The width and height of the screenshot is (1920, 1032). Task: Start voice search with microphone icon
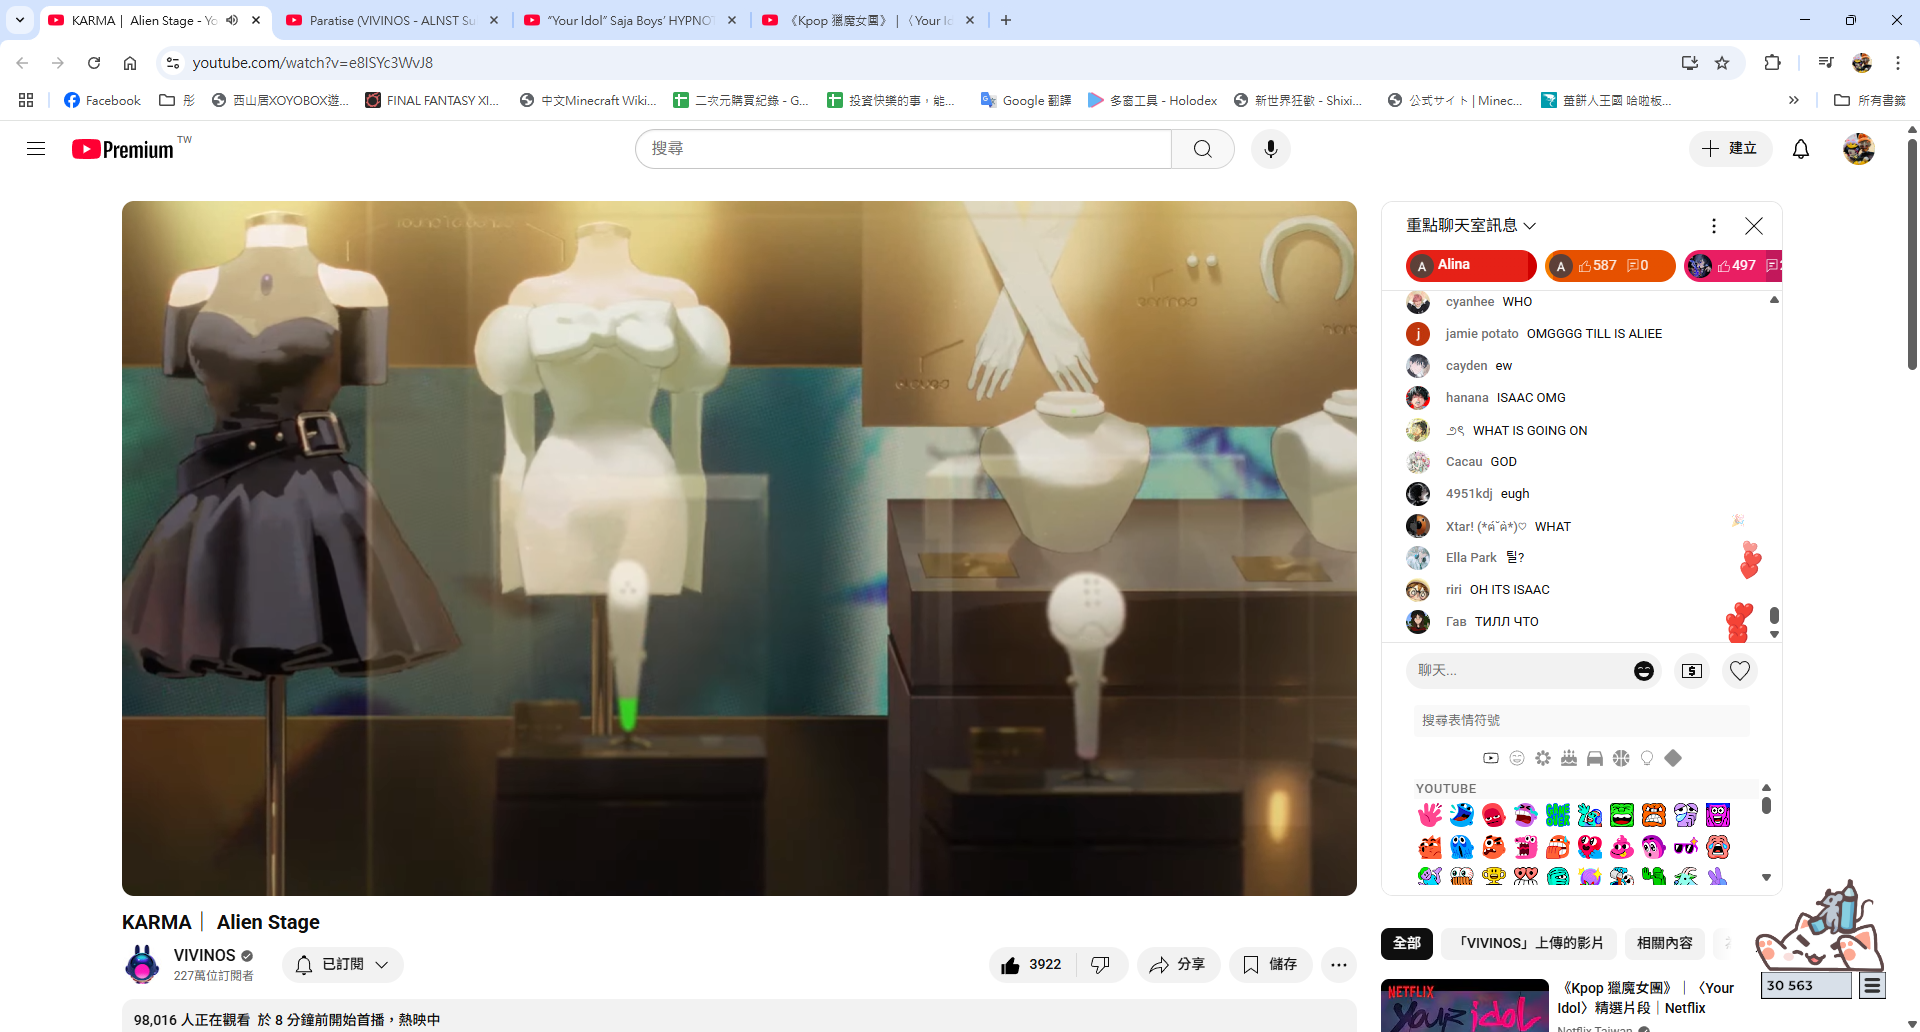pyautogui.click(x=1270, y=149)
